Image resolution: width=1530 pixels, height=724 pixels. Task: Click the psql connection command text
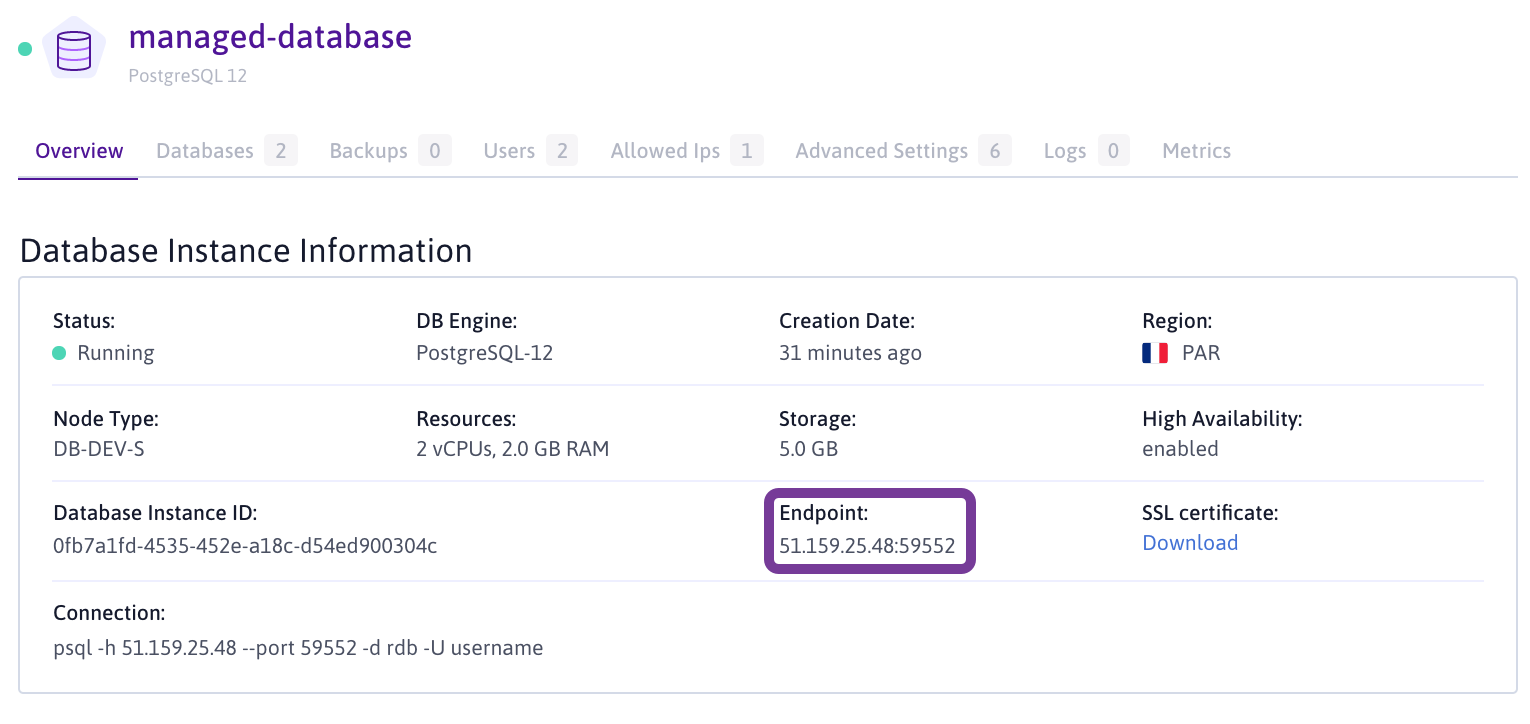(298, 648)
